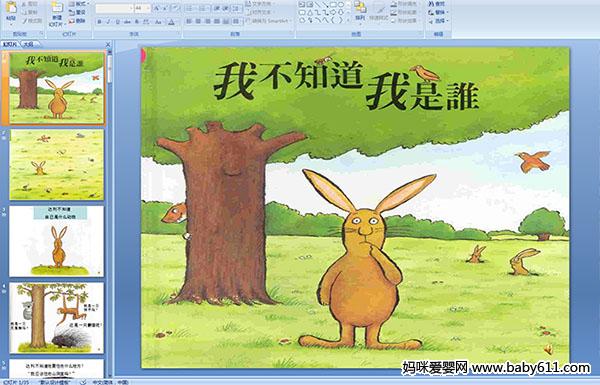Viewport: 600px width, 385px height.
Task: Click the Find icon in Editing group
Action: [x=437, y=4]
